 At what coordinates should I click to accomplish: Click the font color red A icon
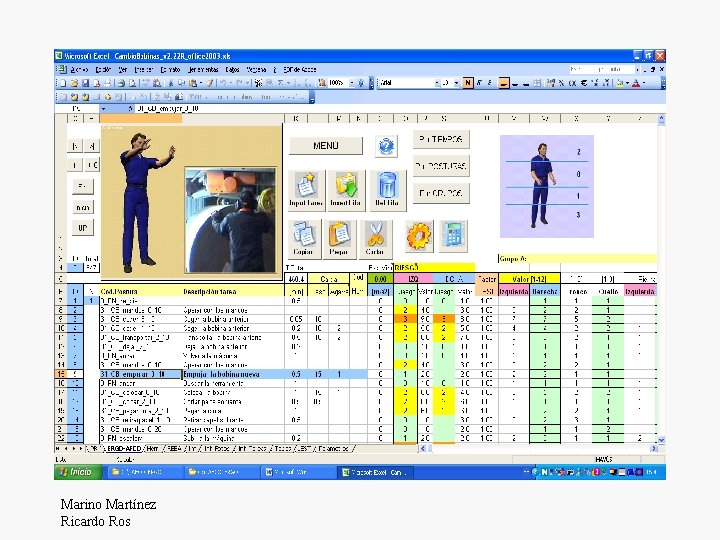click(x=636, y=83)
